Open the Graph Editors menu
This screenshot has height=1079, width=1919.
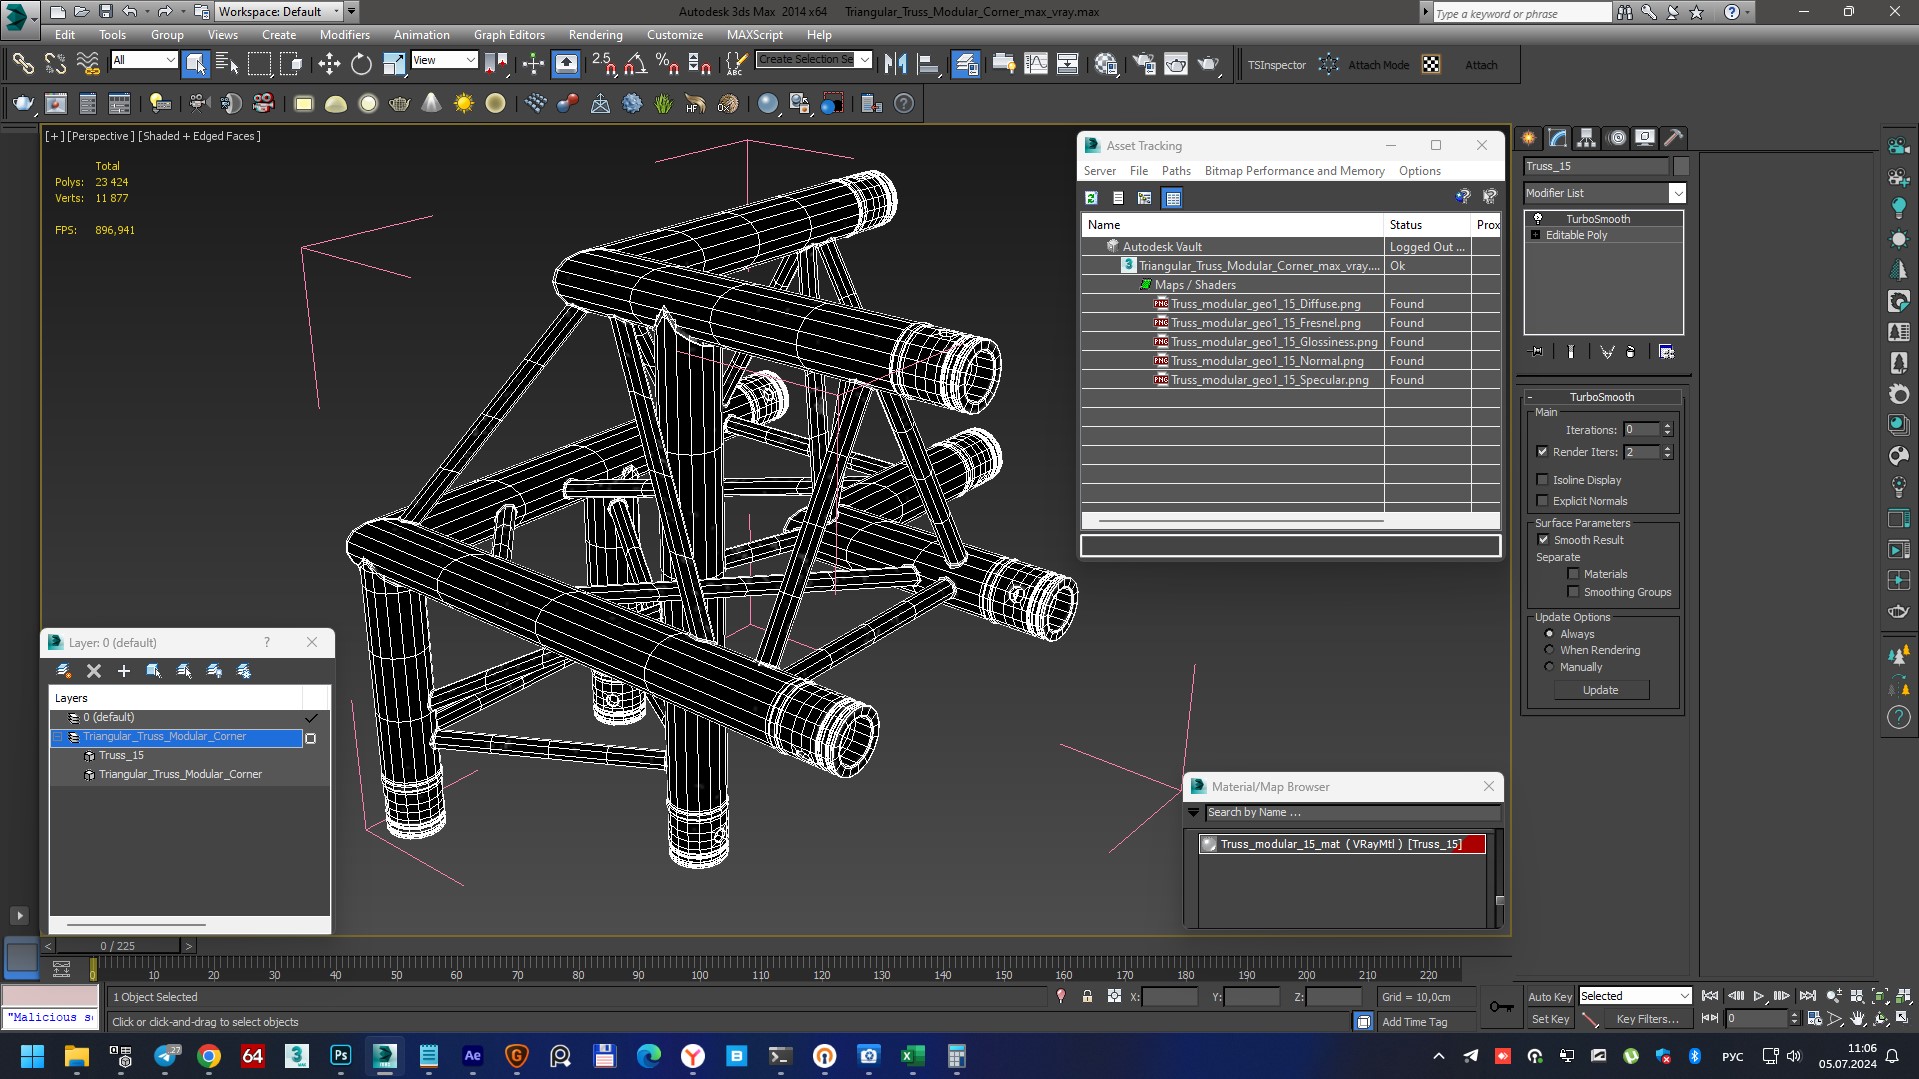click(508, 34)
